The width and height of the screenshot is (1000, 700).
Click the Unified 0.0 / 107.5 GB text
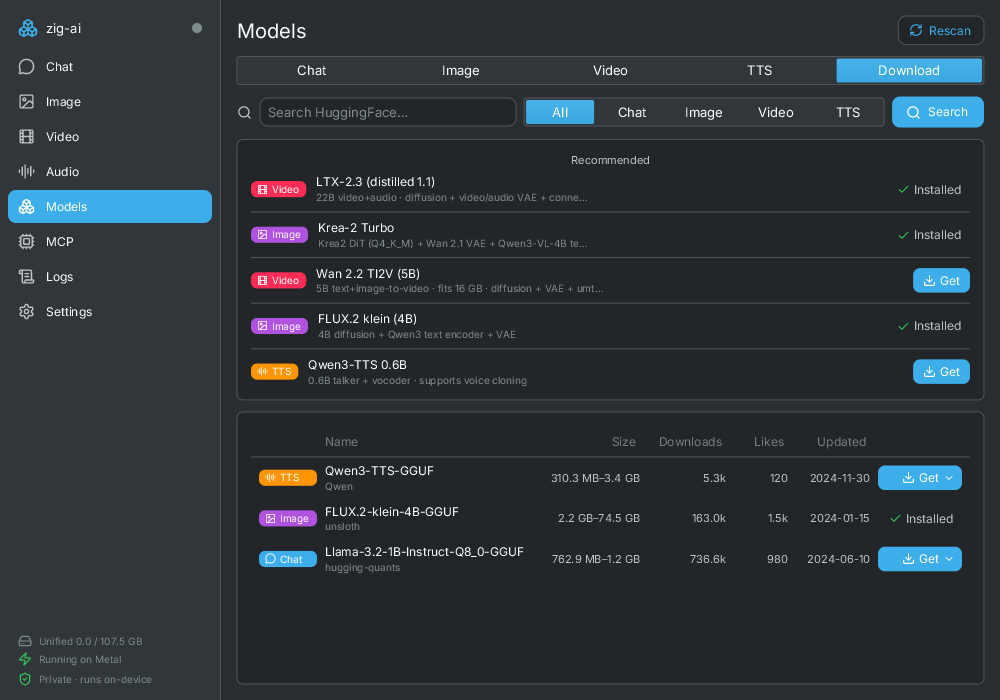91,641
